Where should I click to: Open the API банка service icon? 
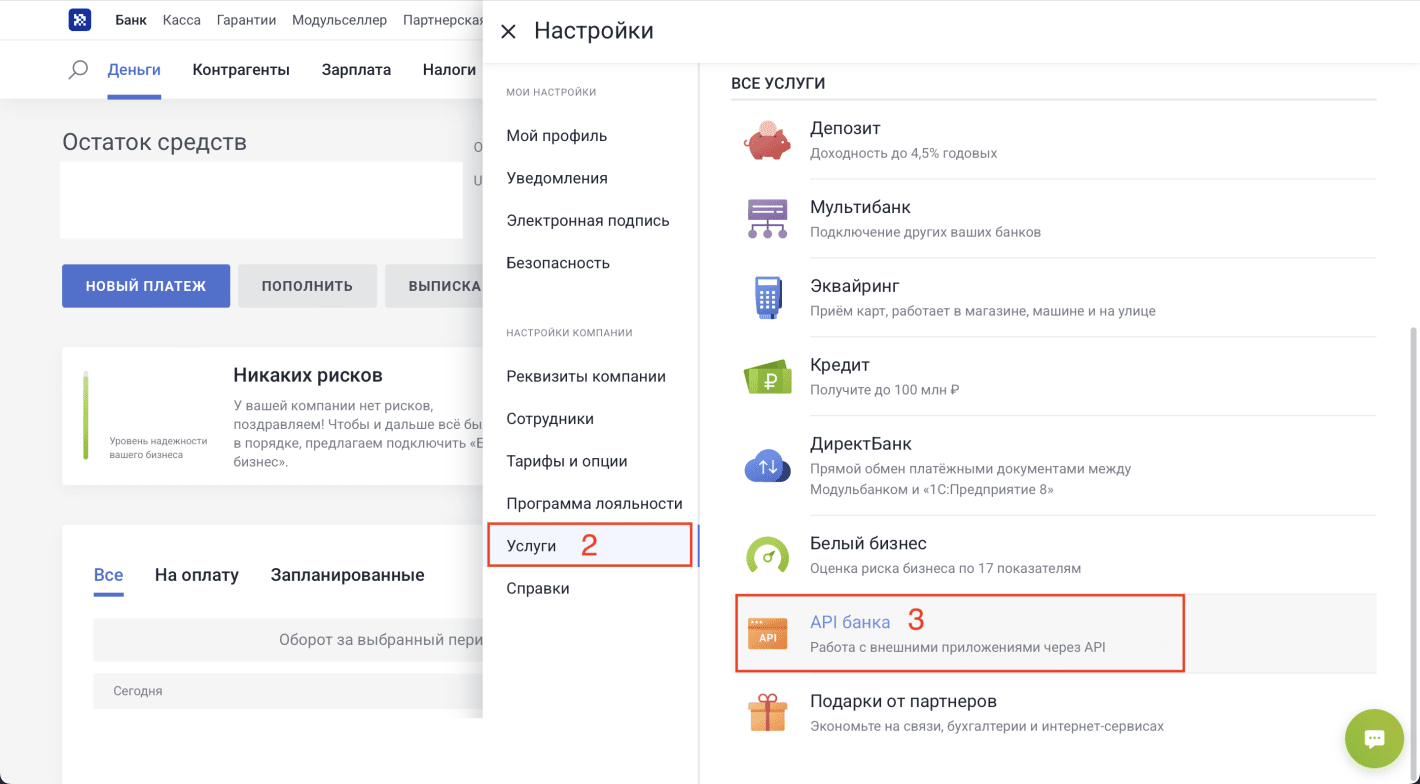pyautogui.click(x=767, y=632)
